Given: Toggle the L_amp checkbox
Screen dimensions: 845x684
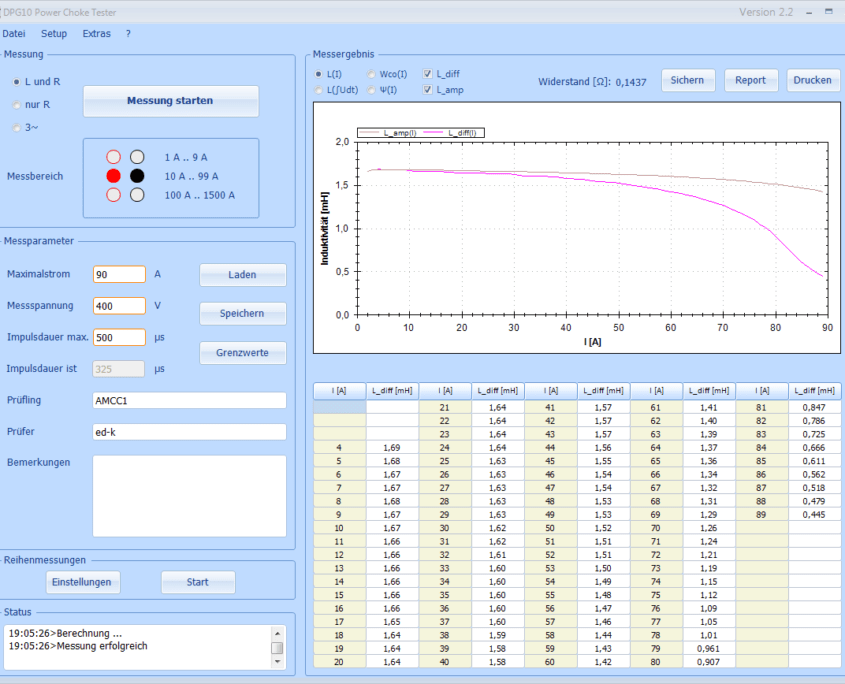Looking at the screenshot, I should [428, 90].
